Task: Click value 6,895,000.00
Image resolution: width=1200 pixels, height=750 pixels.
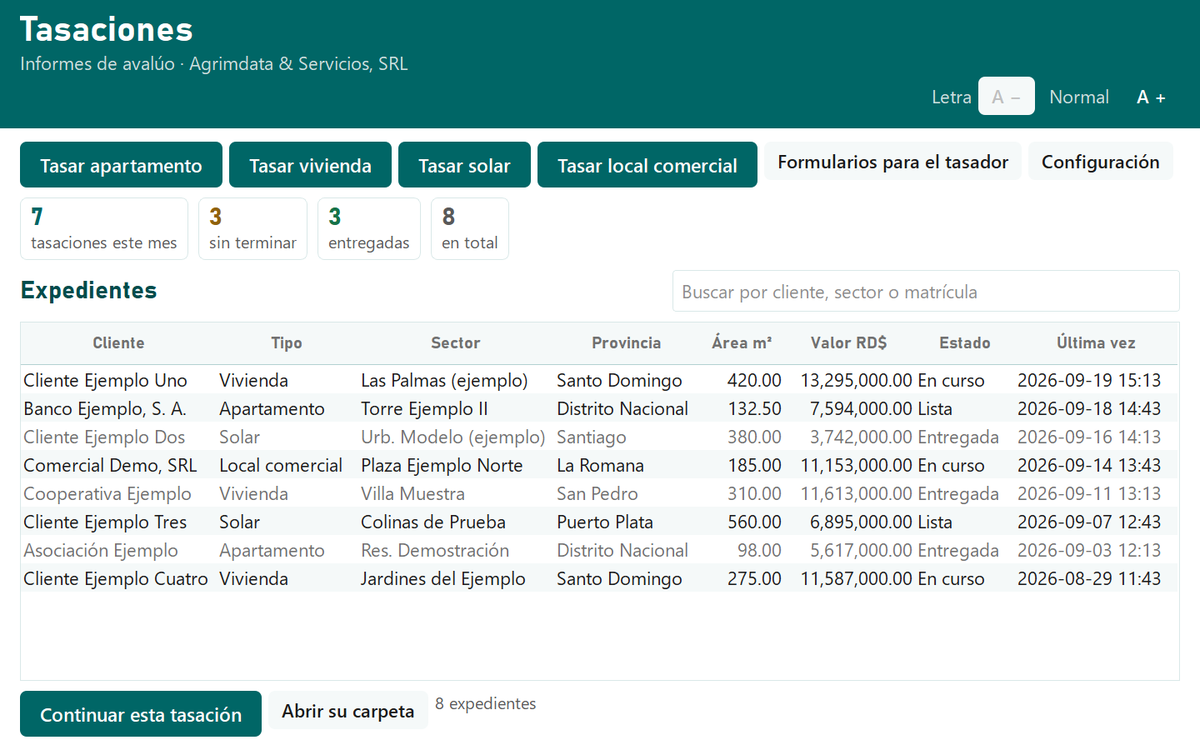Action: [x=861, y=522]
